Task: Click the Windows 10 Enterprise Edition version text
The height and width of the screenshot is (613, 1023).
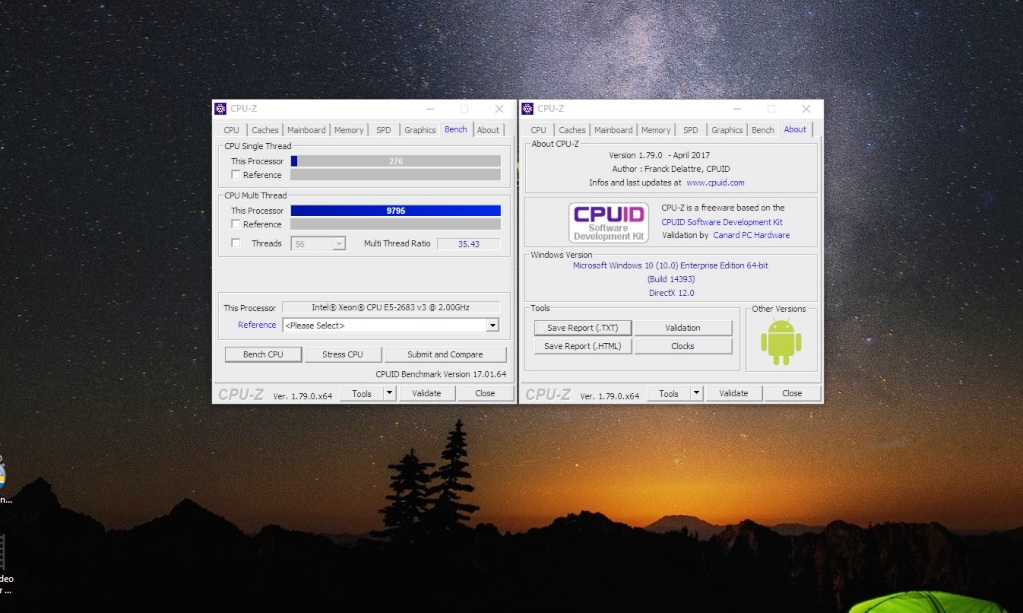Action: click(670, 265)
